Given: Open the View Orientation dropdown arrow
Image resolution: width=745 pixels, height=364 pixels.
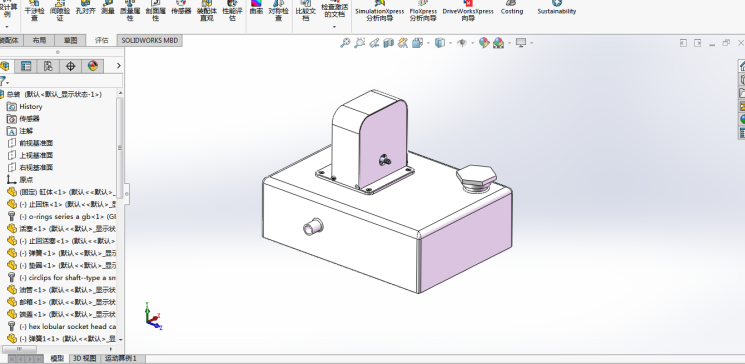Looking at the screenshot, I should [x=428, y=43].
